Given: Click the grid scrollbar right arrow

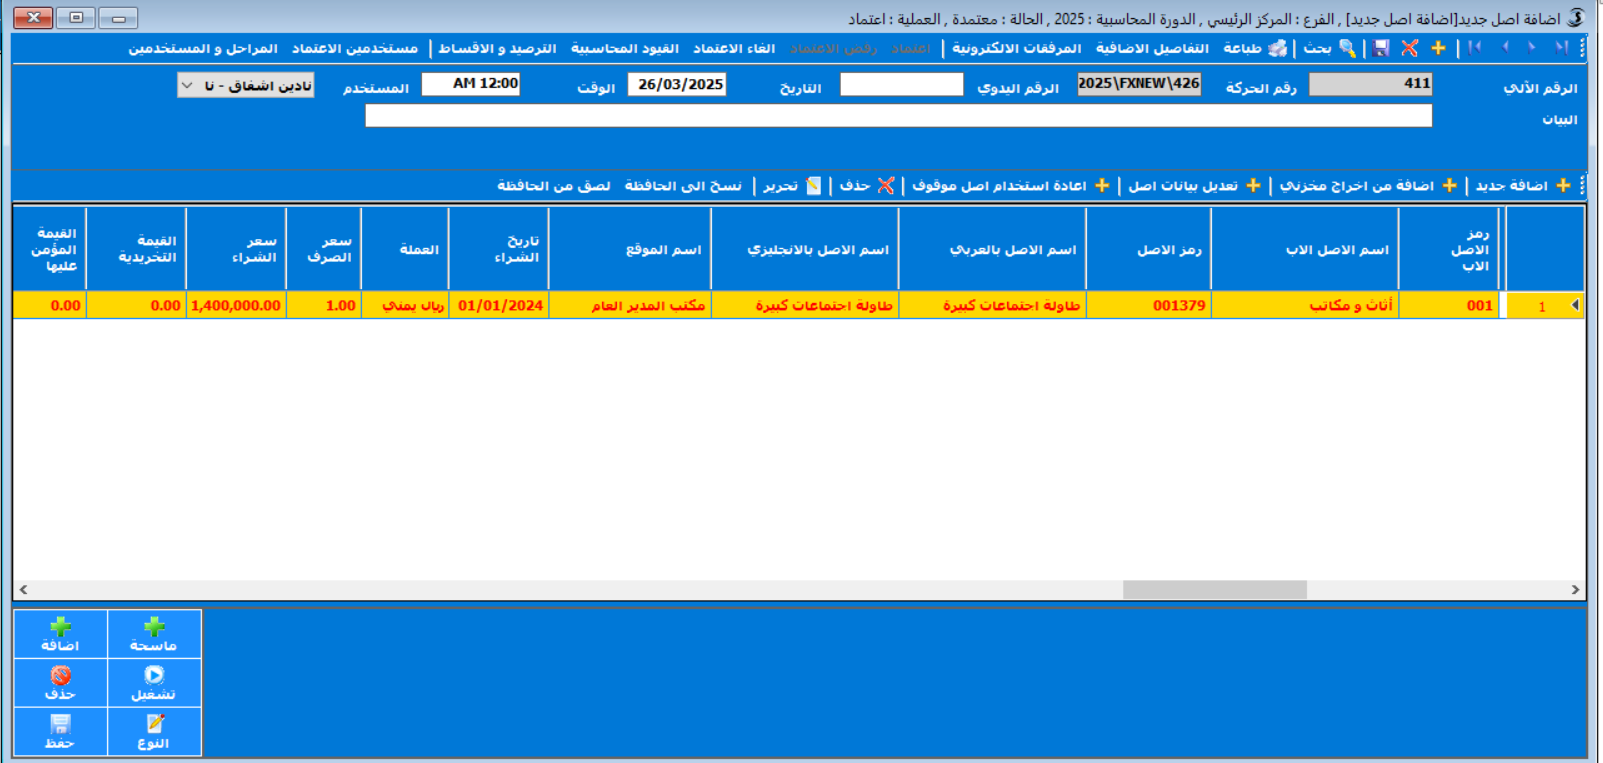Looking at the screenshot, I should (1575, 590).
